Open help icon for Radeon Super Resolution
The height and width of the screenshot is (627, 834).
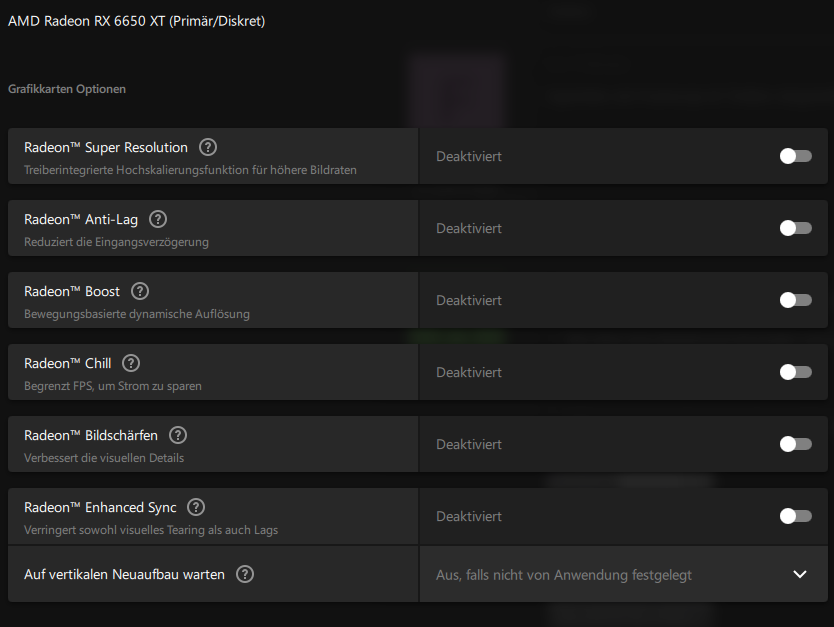[208, 147]
